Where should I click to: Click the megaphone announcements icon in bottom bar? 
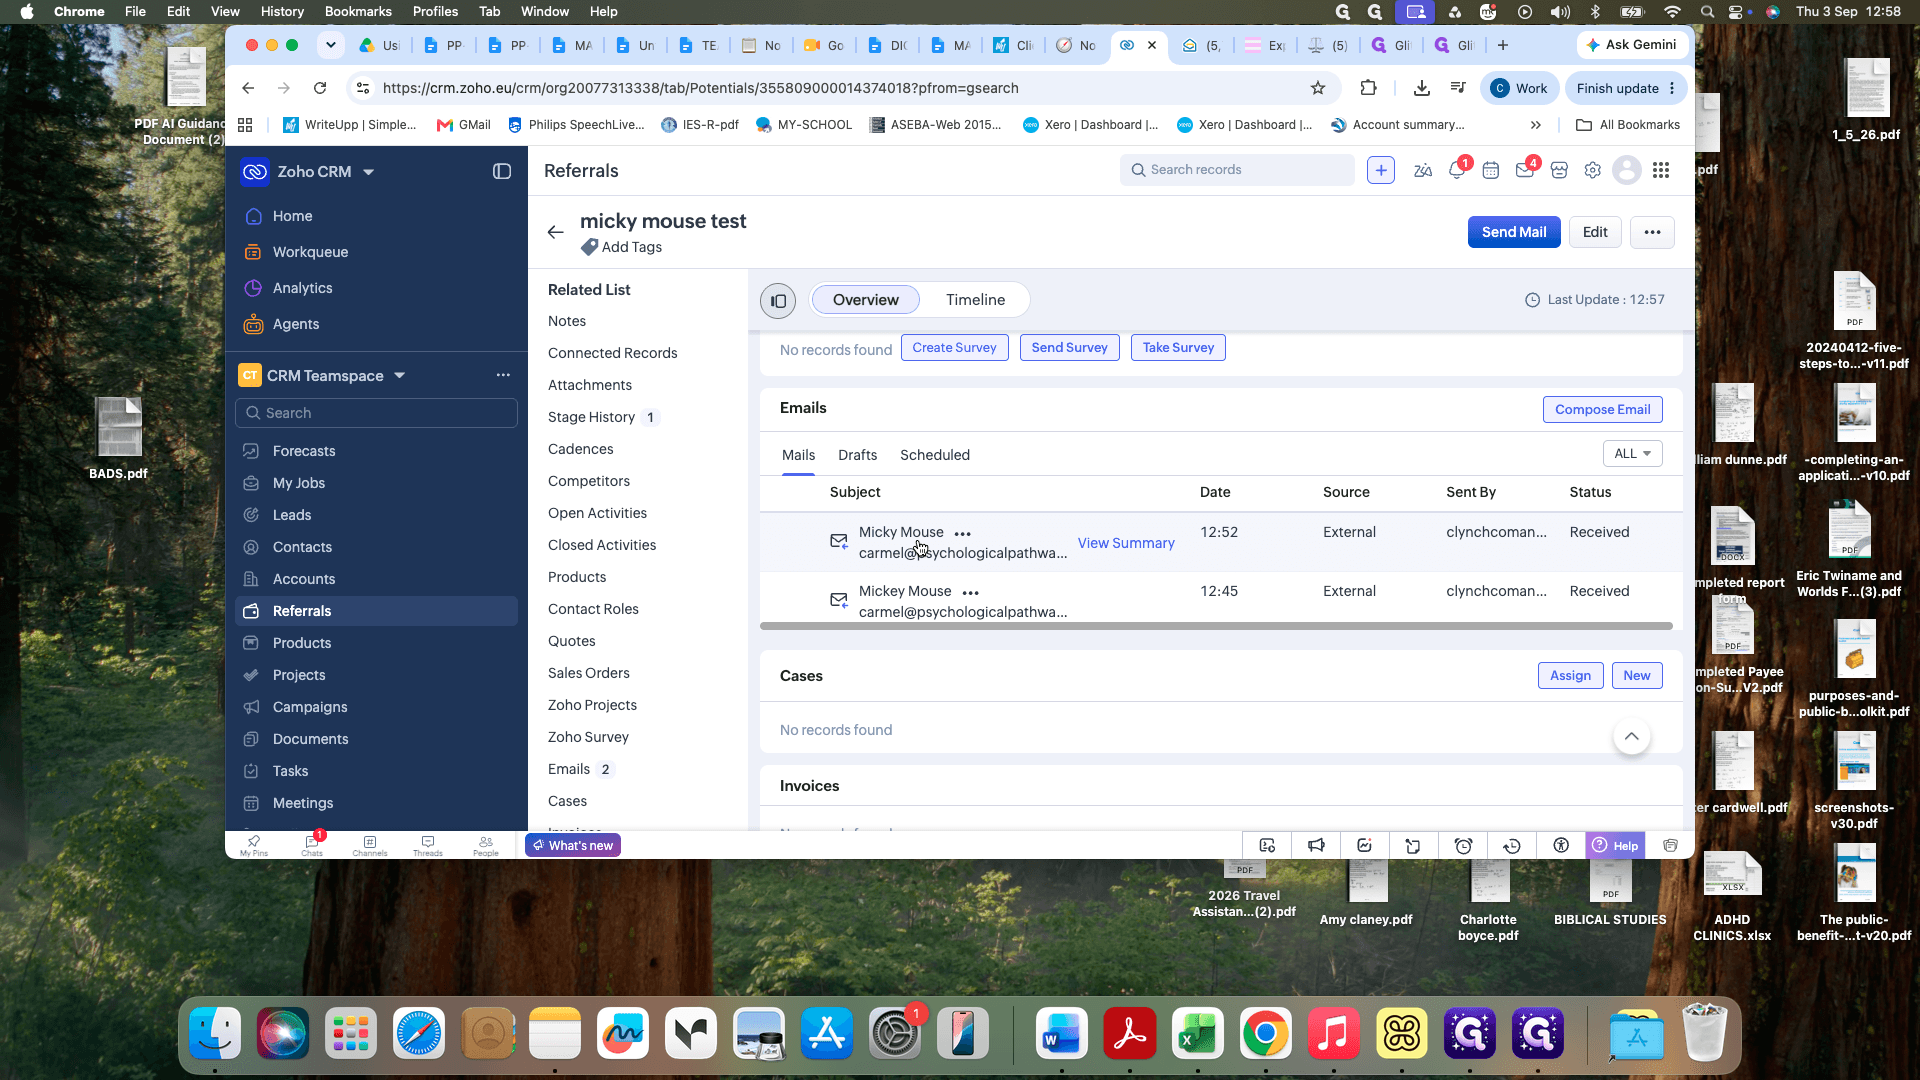tap(1316, 846)
